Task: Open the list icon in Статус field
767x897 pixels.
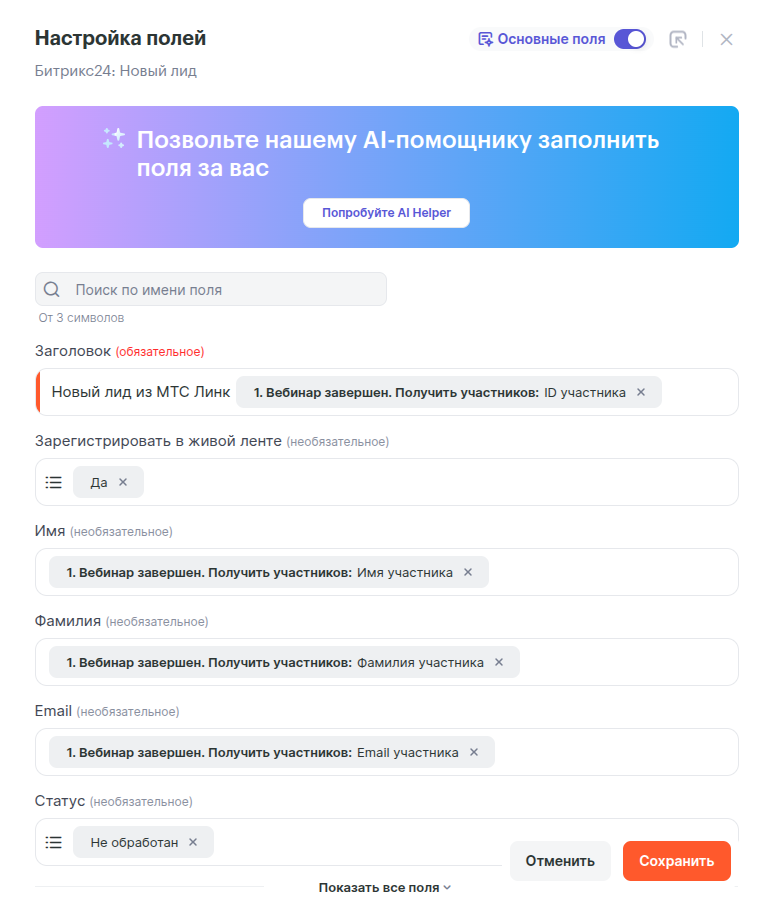Action: [54, 842]
